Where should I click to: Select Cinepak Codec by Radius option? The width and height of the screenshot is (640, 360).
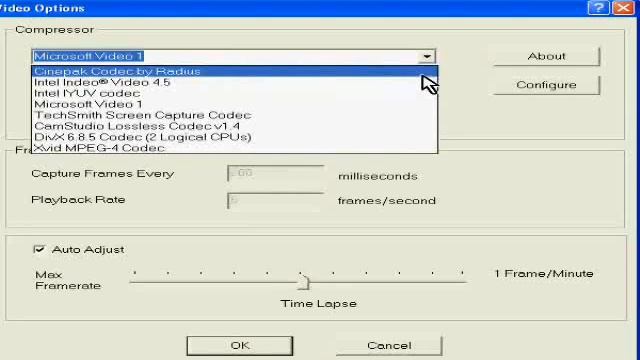[234, 71]
